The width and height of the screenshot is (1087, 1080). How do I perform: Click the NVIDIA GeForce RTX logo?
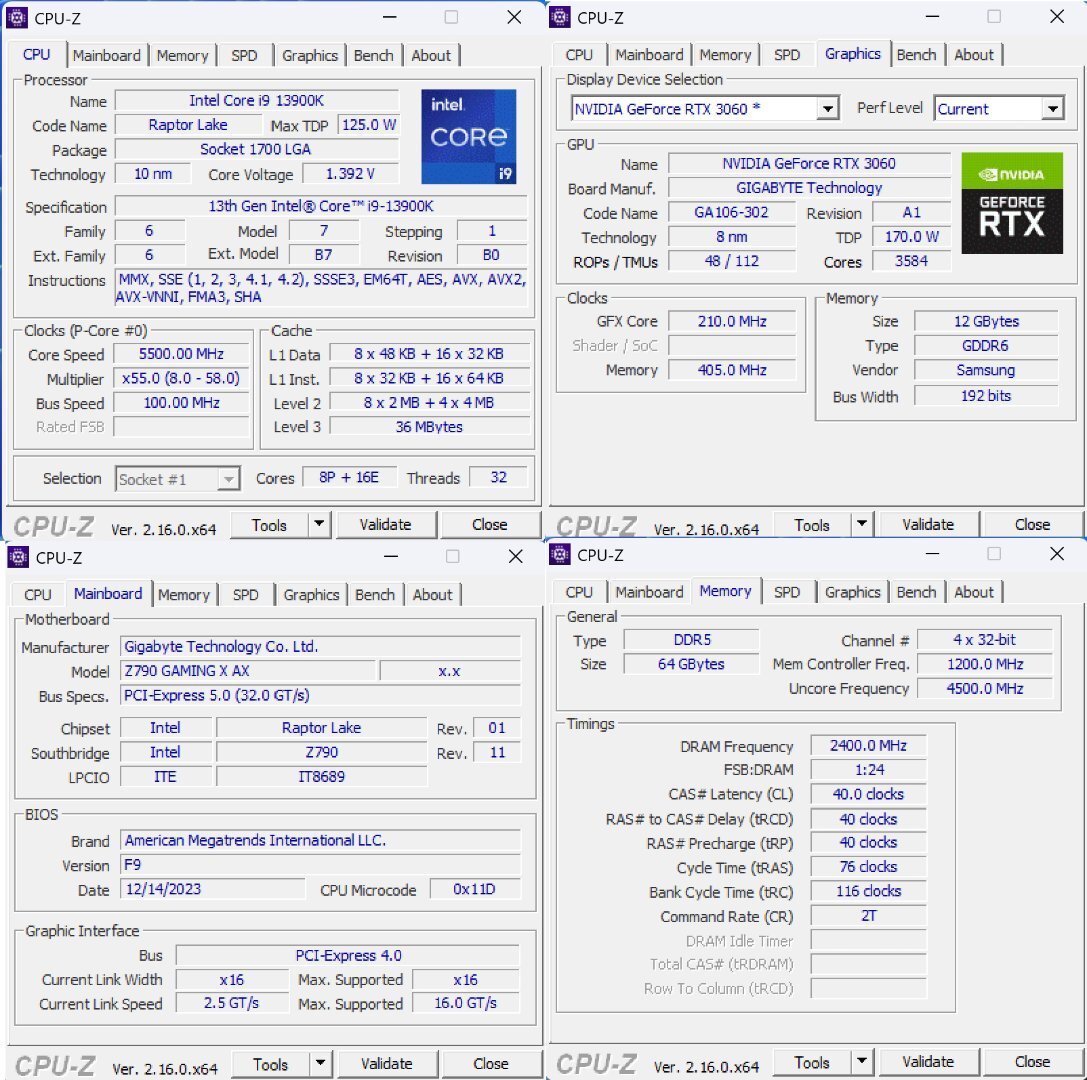(x=1011, y=202)
